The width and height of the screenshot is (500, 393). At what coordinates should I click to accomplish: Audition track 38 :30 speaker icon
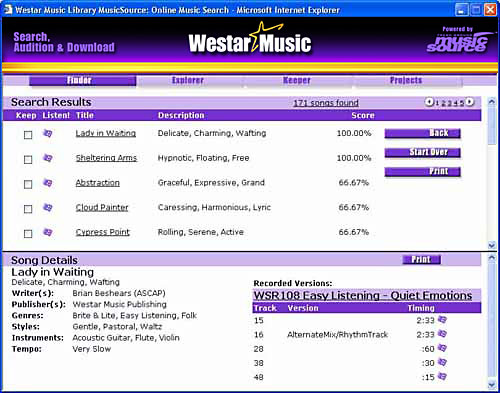pyautogui.click(x=442, y=362)
